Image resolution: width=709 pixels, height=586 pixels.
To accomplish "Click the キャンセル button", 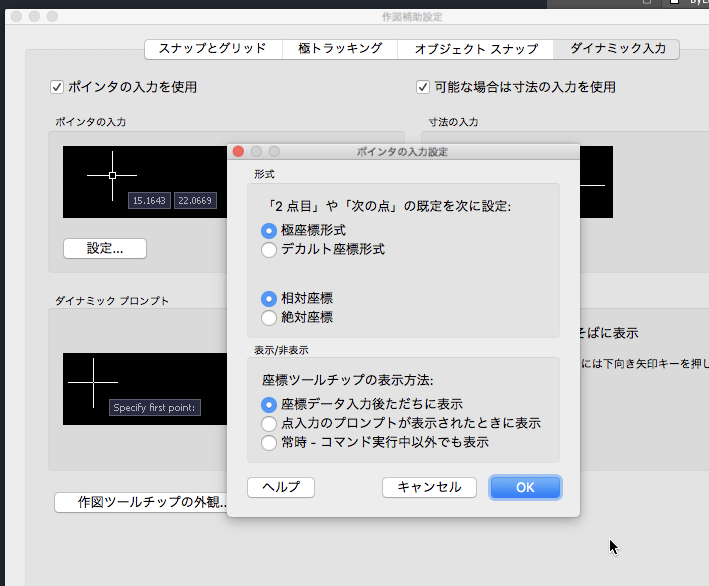I will click(429, 487).
